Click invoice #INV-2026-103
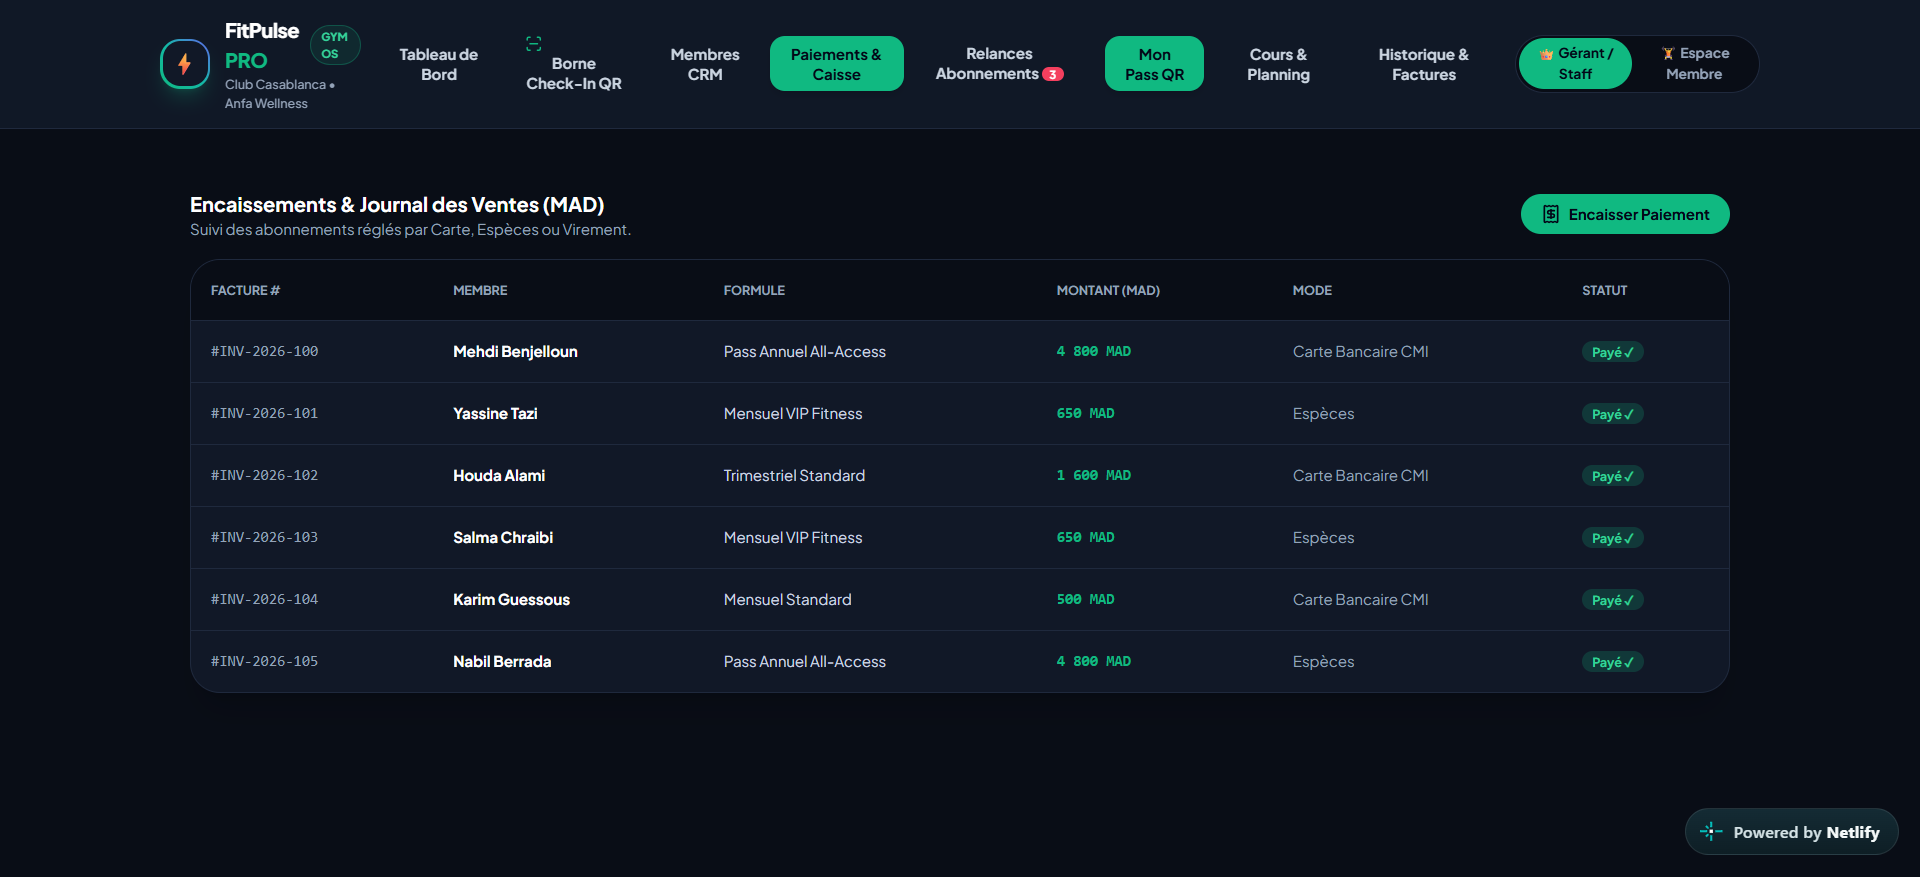 point(264,538)
